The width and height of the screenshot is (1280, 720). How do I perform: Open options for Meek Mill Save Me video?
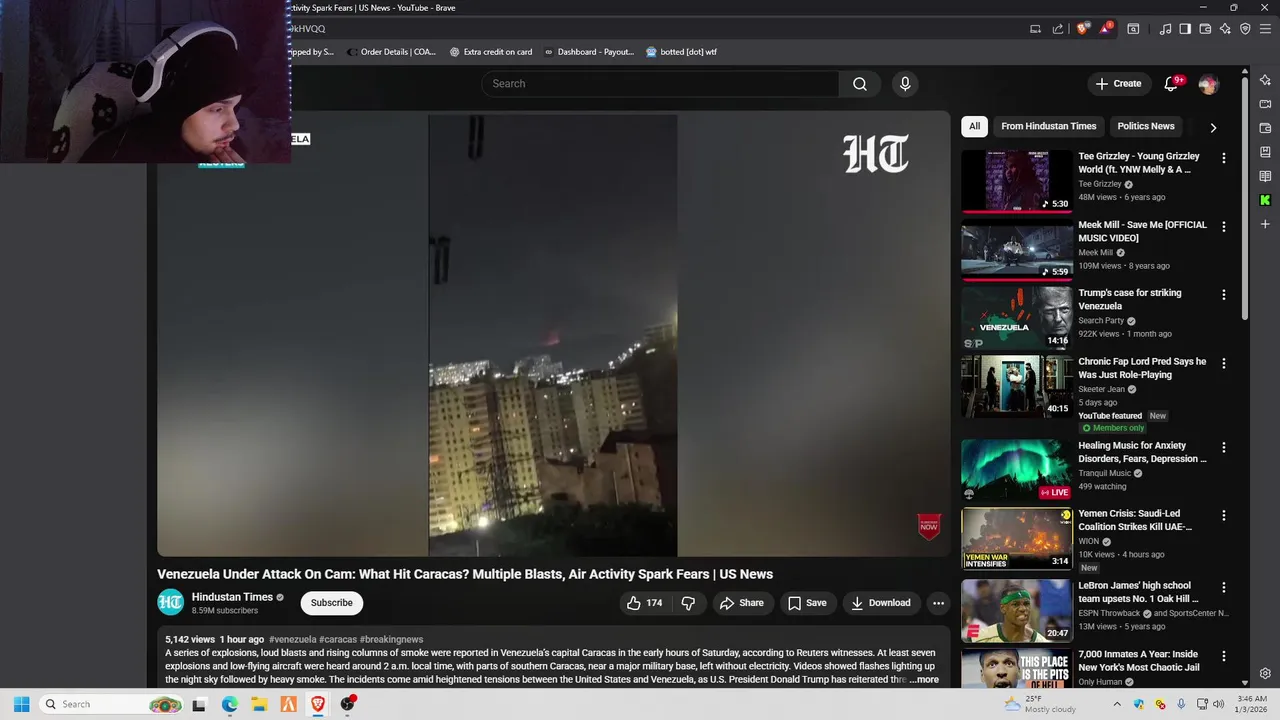click(x=1223, y=227)
